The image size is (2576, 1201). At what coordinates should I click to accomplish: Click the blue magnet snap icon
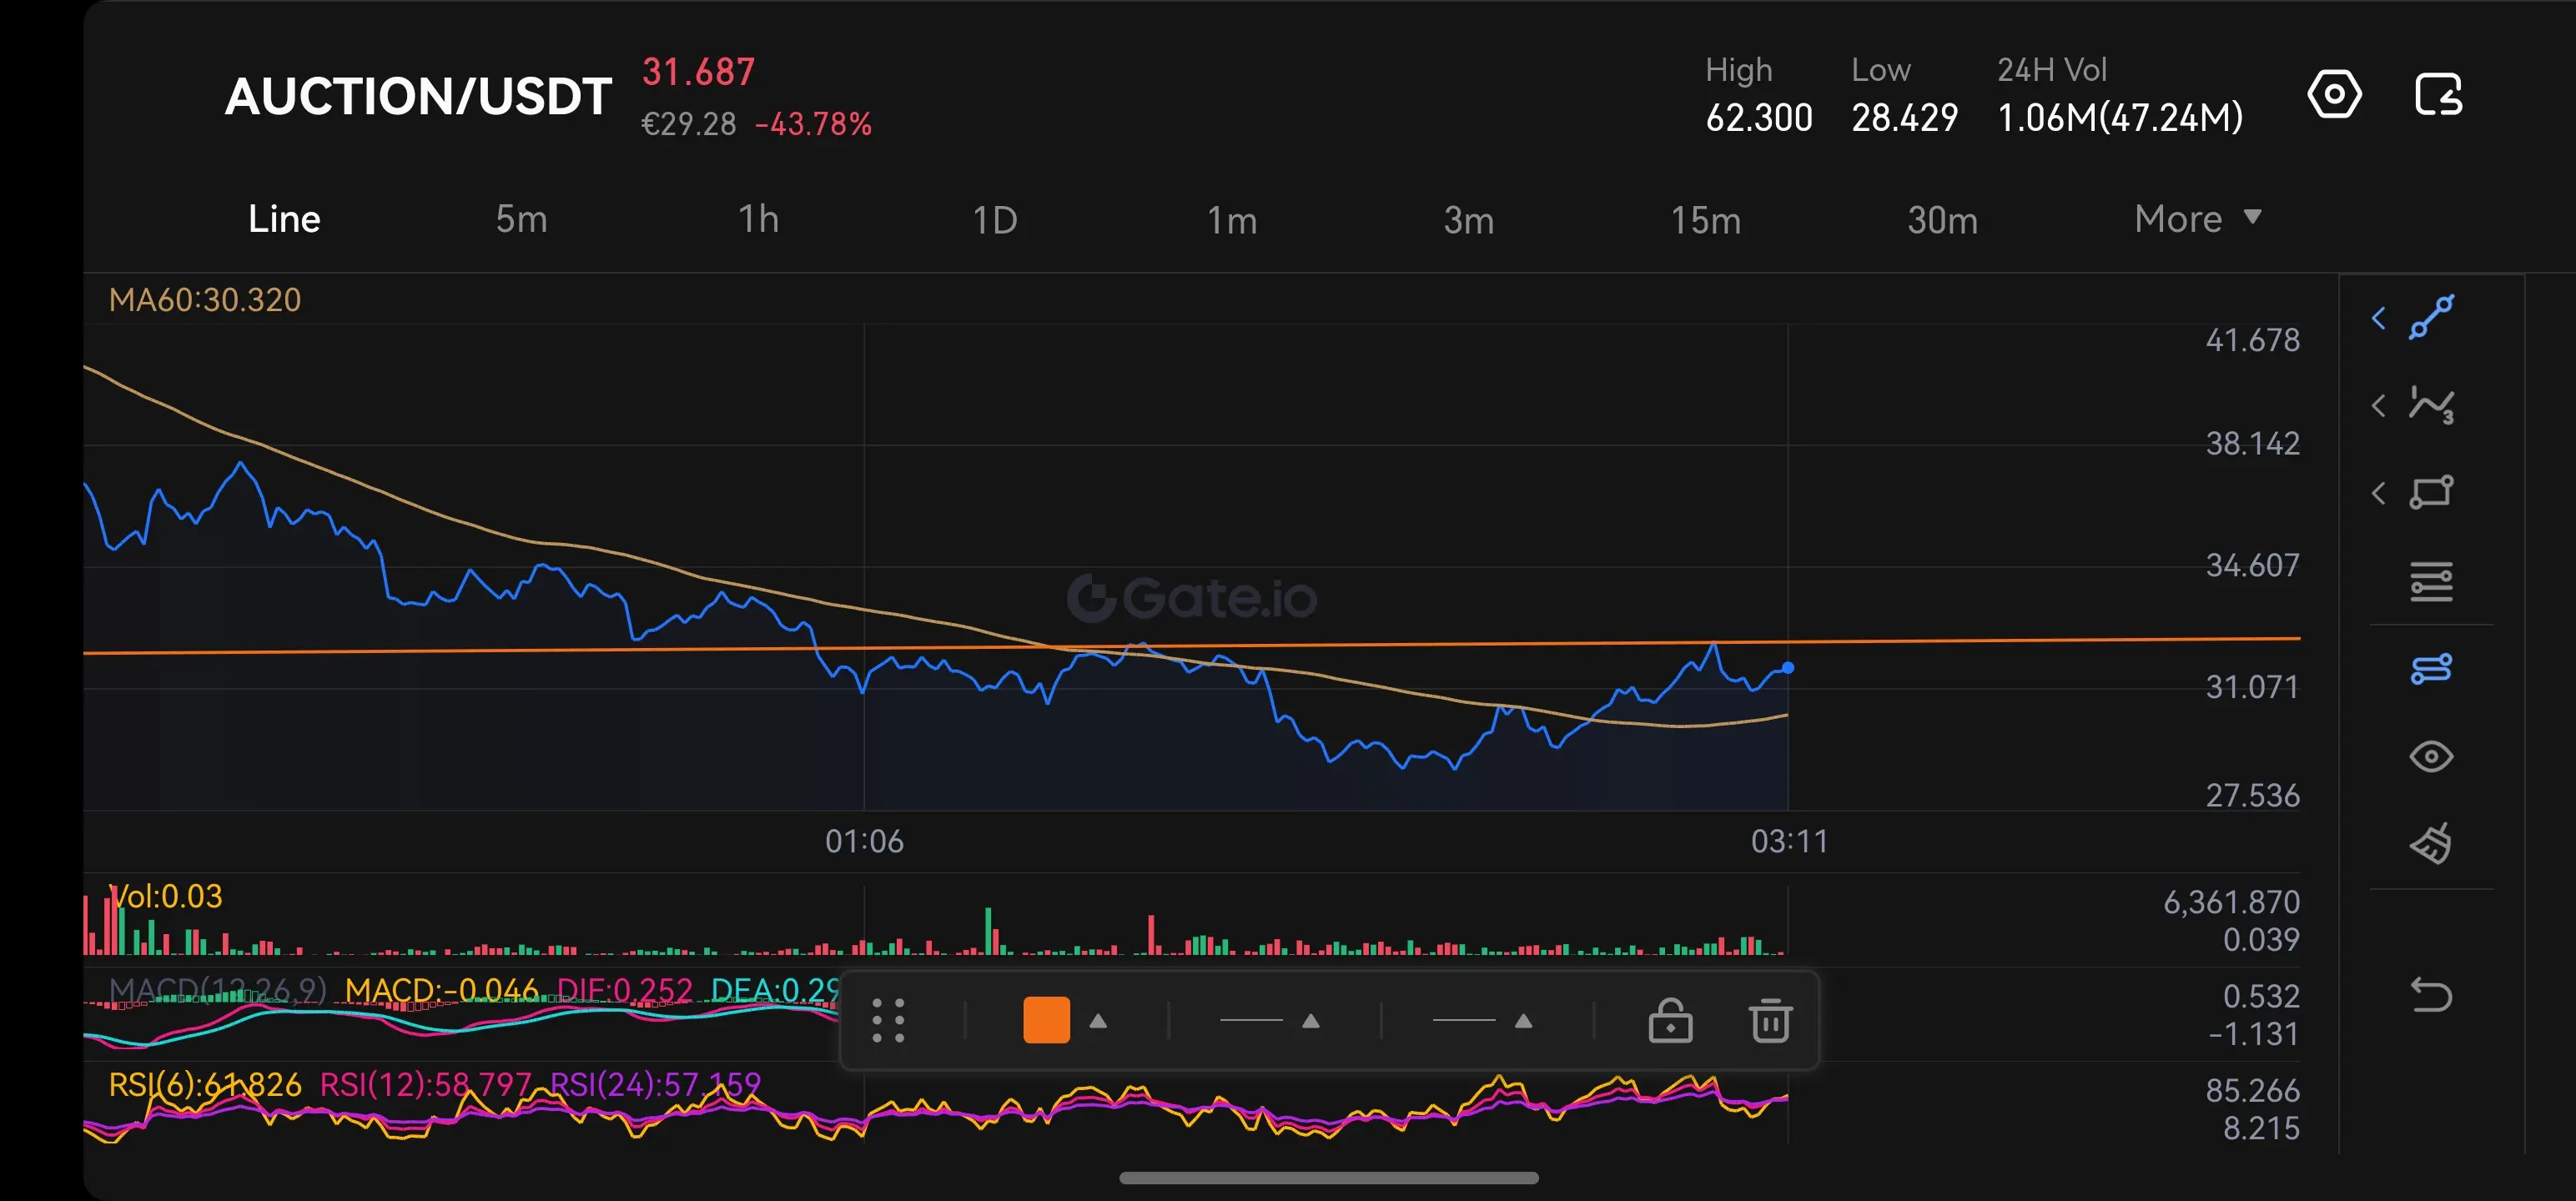(2431, 668)
